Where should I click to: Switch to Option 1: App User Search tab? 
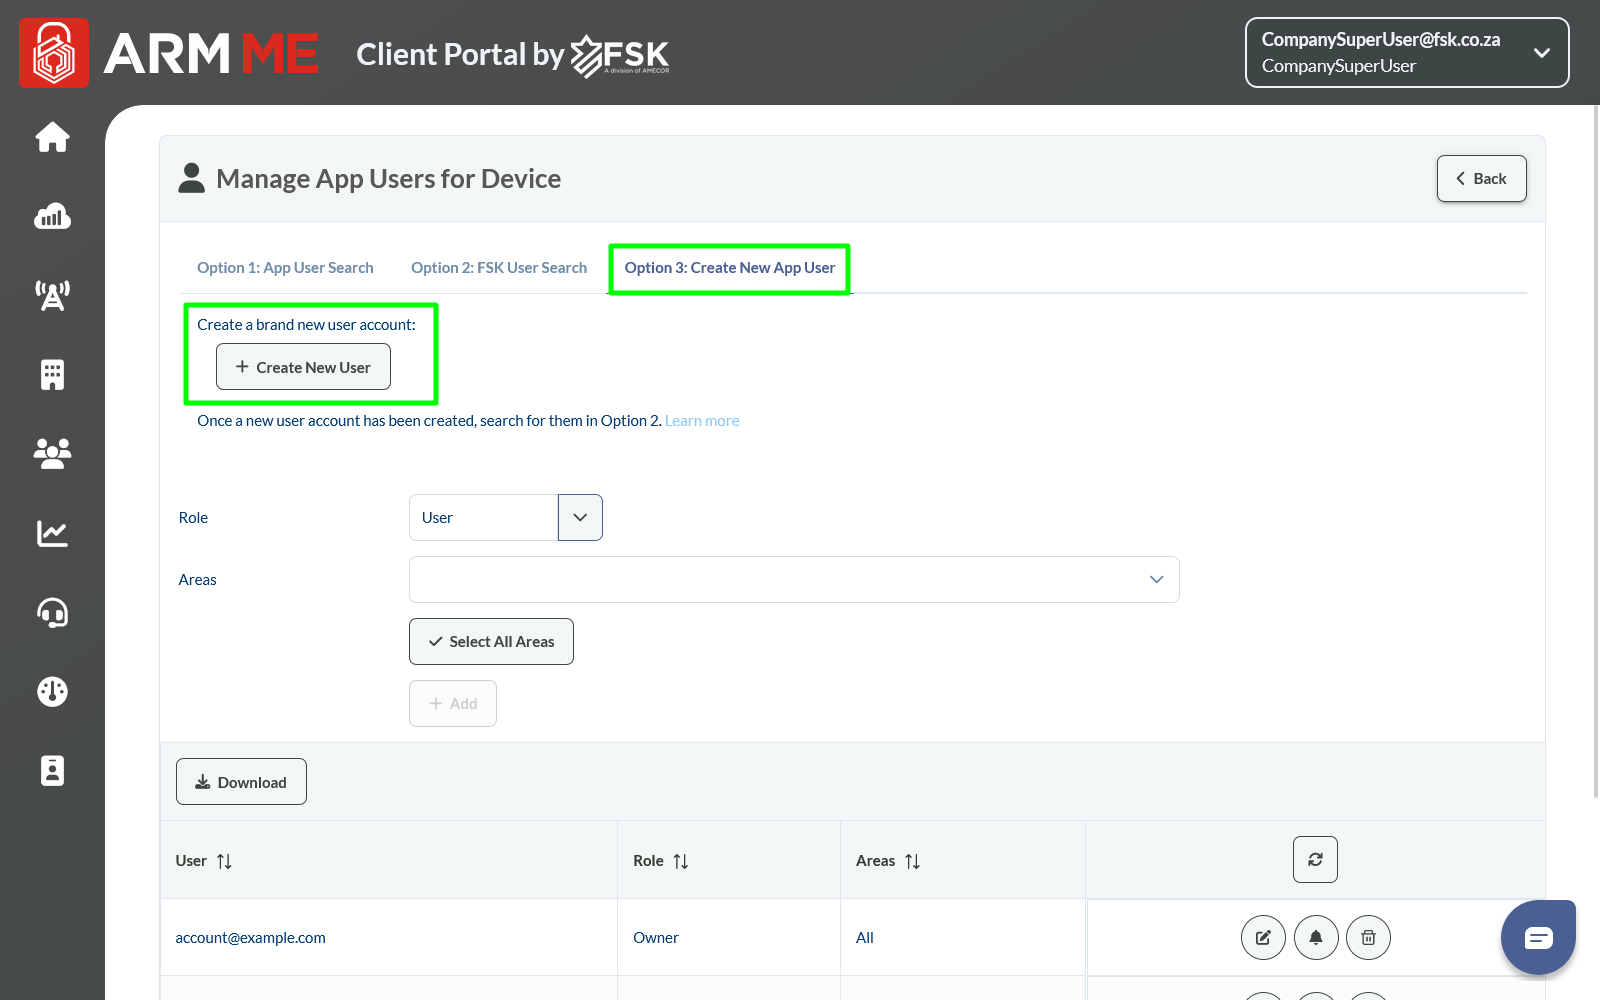click(285, 268)
